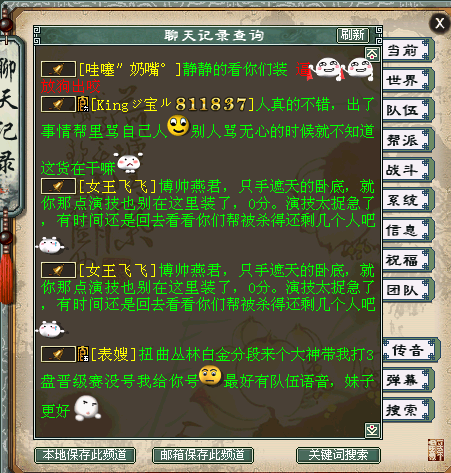The width and height of the screenshot is (451, 473).
Task: Click the horn icon beside 表嫂 message
Action: (x=58, y=354)
